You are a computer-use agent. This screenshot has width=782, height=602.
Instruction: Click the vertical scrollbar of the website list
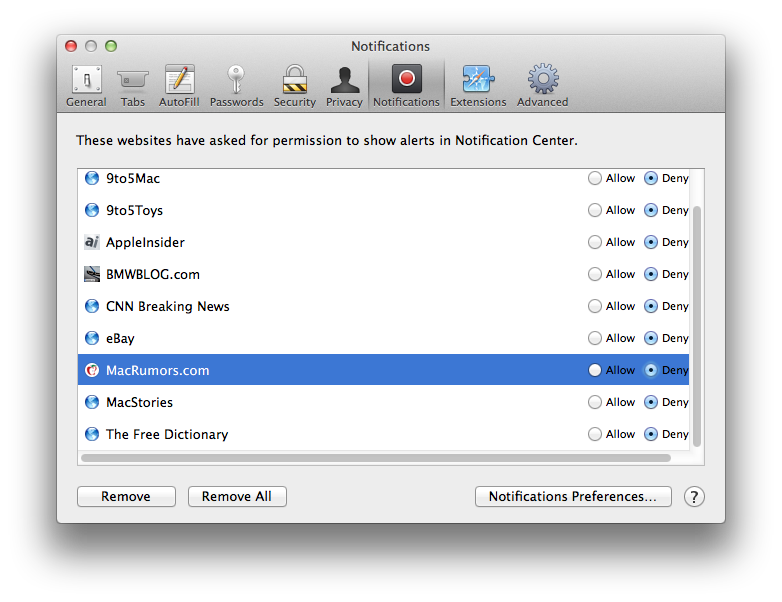coord(697,327)
